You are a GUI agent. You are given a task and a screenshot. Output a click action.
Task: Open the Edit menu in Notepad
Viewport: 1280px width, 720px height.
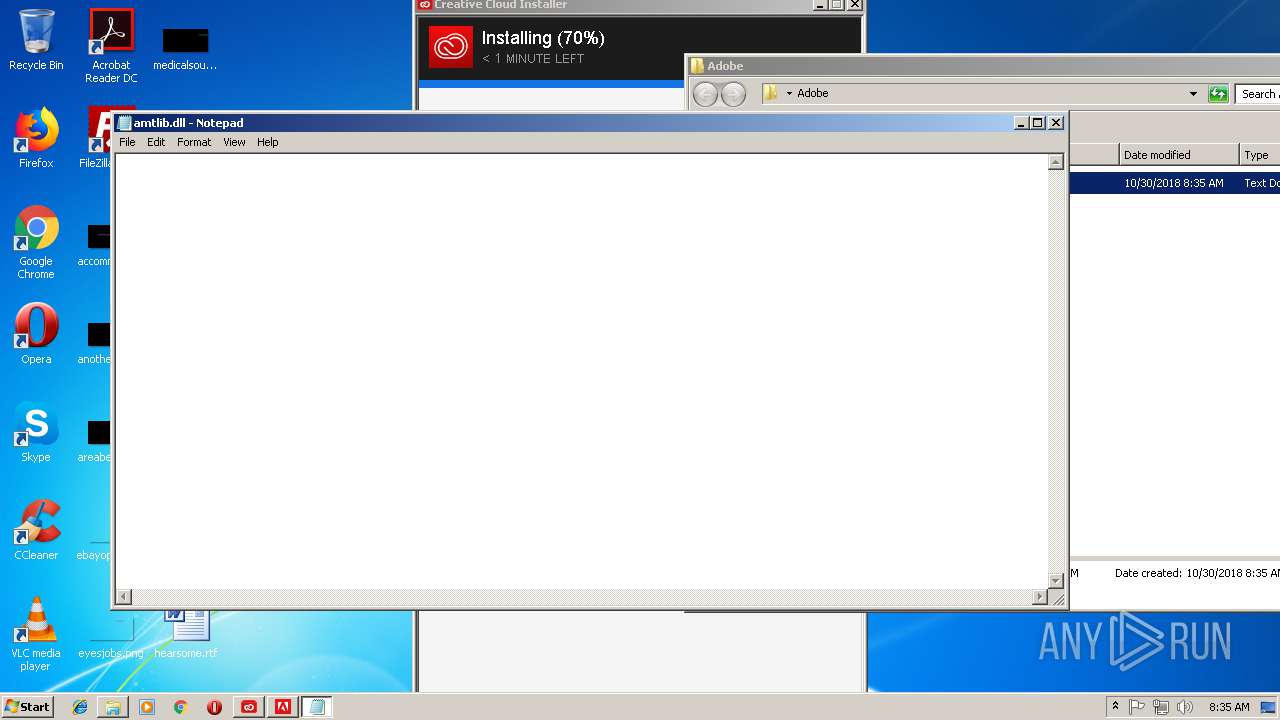tap(156, 142)
